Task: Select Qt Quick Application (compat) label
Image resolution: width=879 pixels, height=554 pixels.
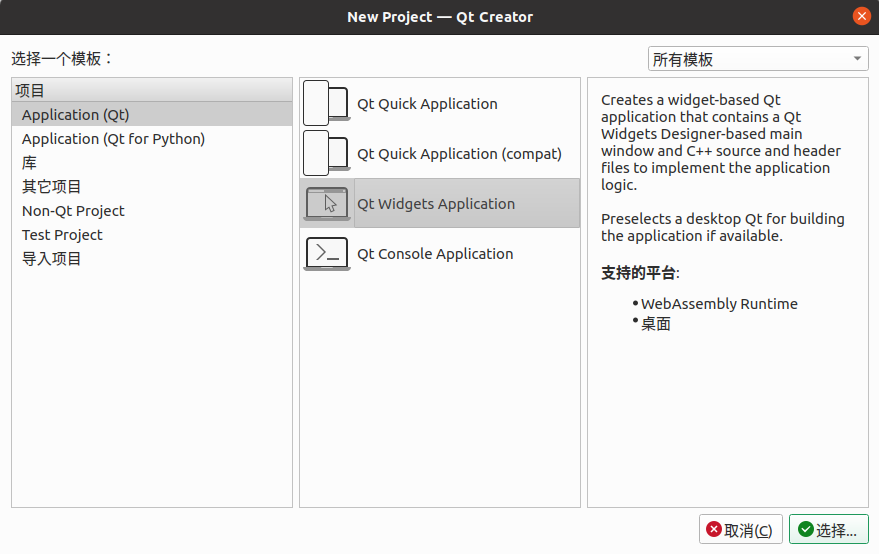Action: point(459,154)
